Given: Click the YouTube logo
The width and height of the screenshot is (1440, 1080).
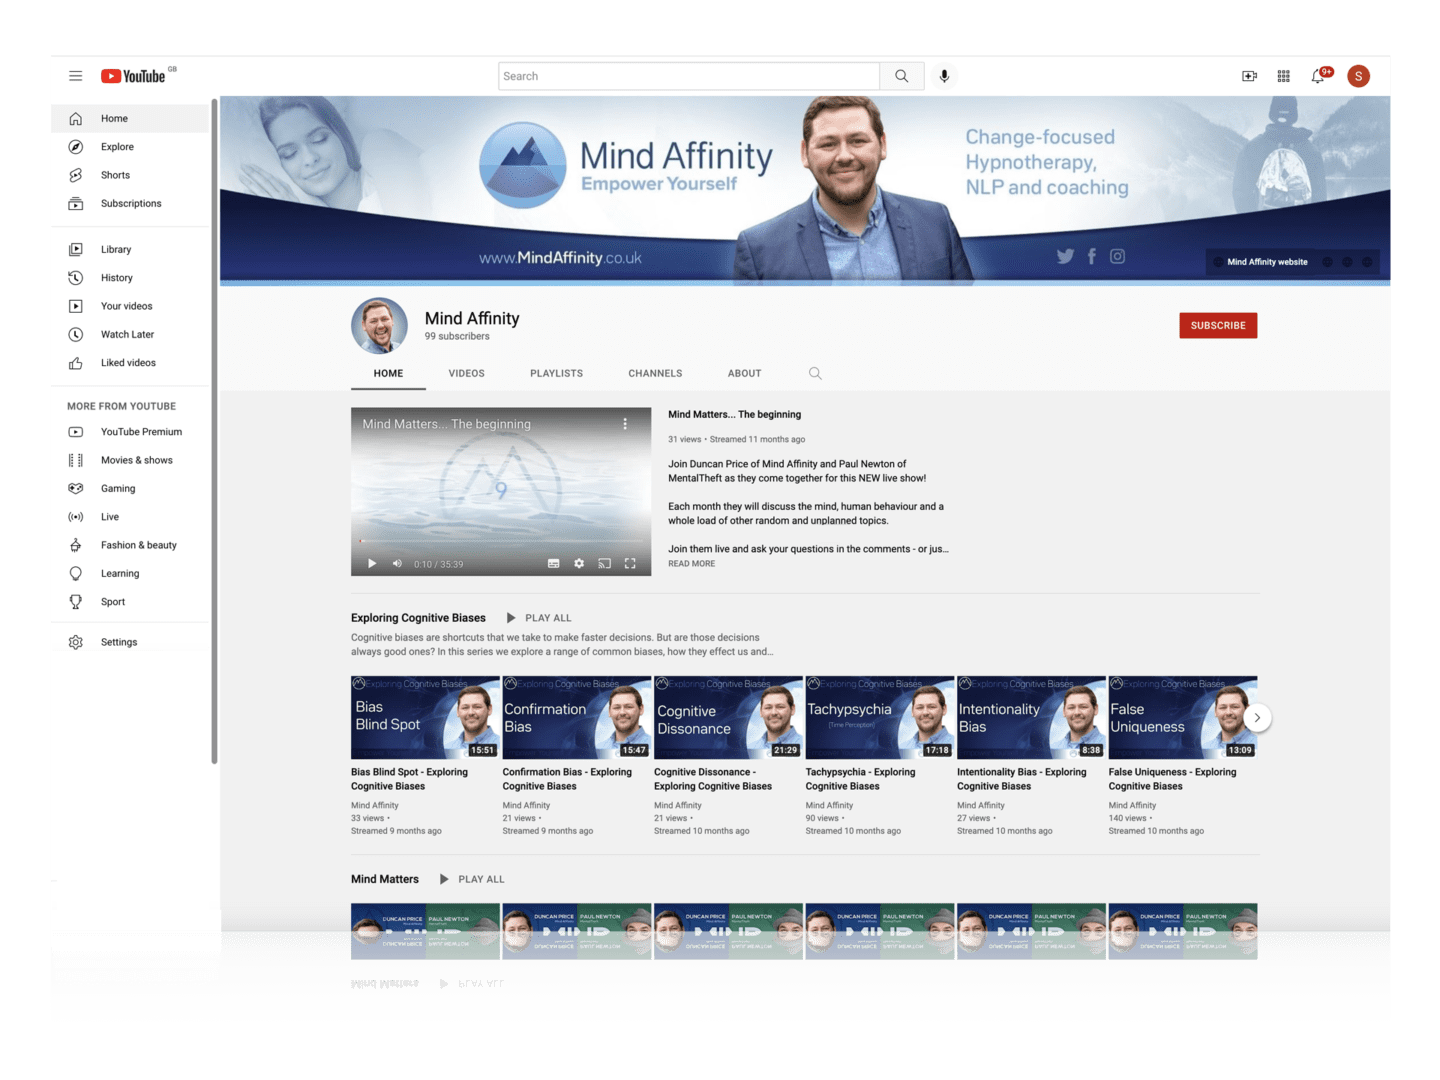Looking at the screenshot, I should pos(133,76).
